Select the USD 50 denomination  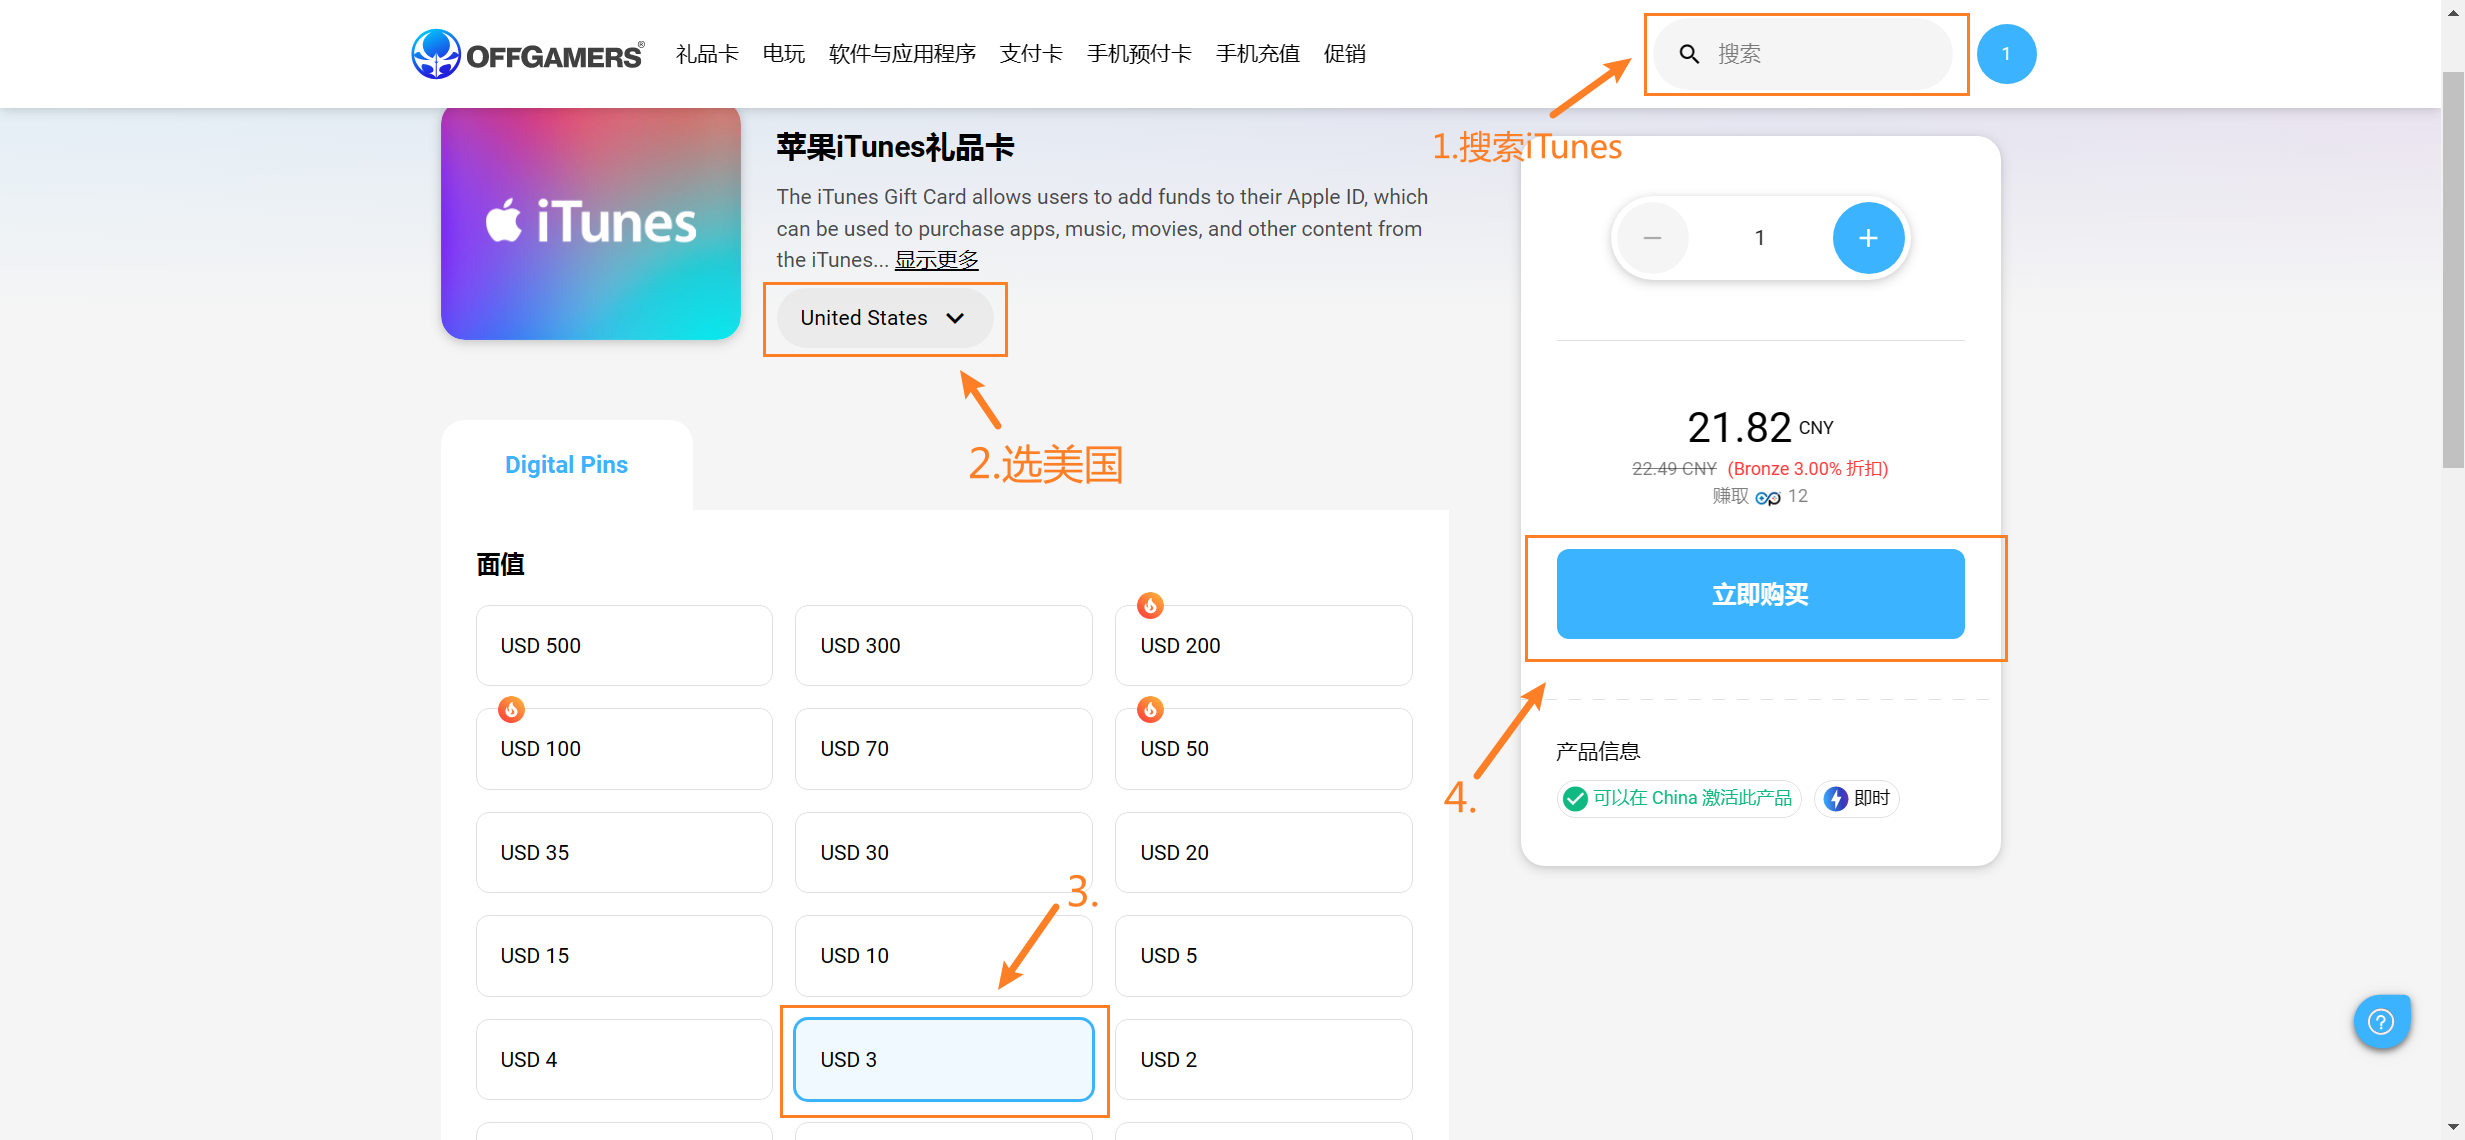click(x=1262, y=749)
